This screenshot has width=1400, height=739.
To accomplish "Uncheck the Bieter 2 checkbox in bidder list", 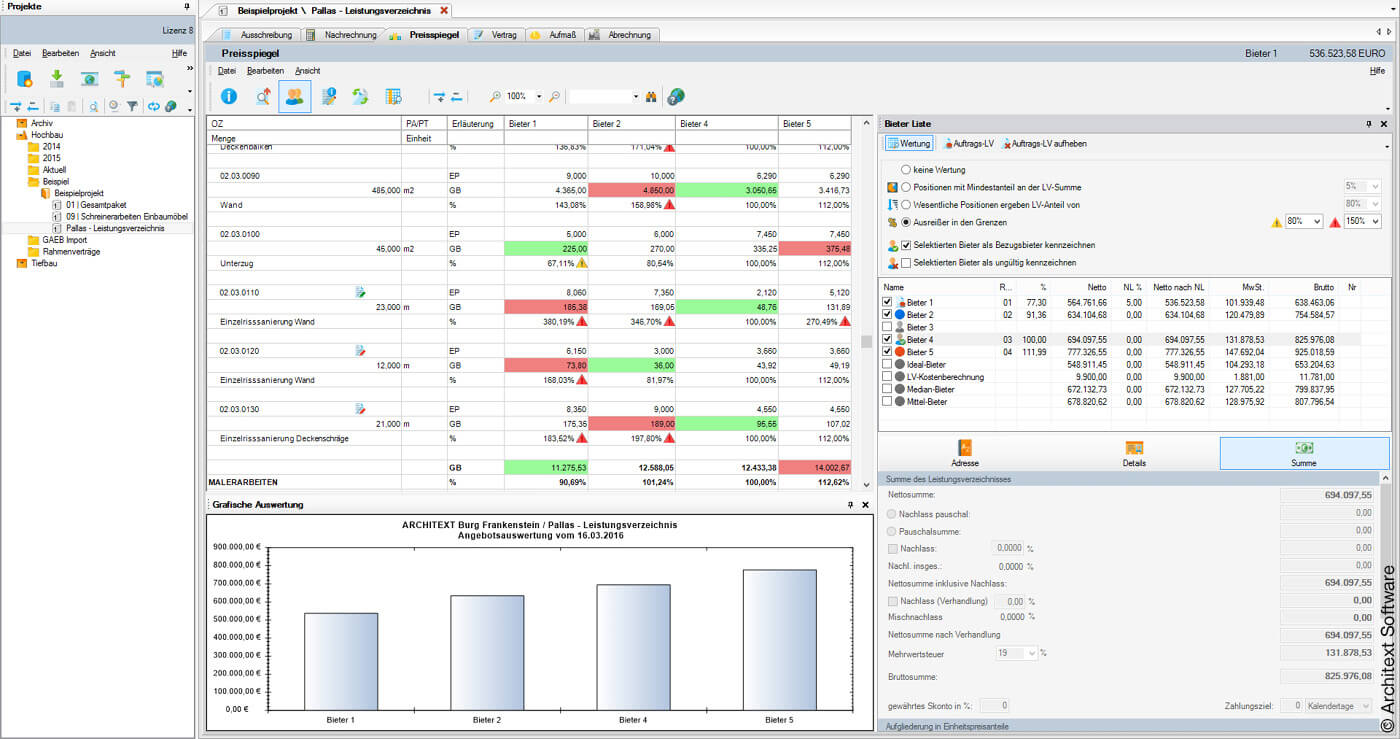I will click(887, 315).
